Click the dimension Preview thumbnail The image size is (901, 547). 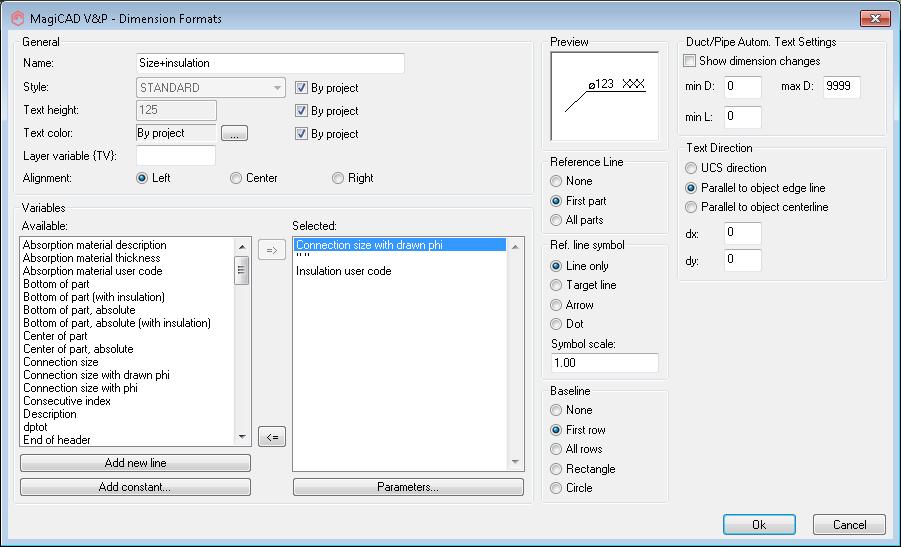(x=604, y=96)
